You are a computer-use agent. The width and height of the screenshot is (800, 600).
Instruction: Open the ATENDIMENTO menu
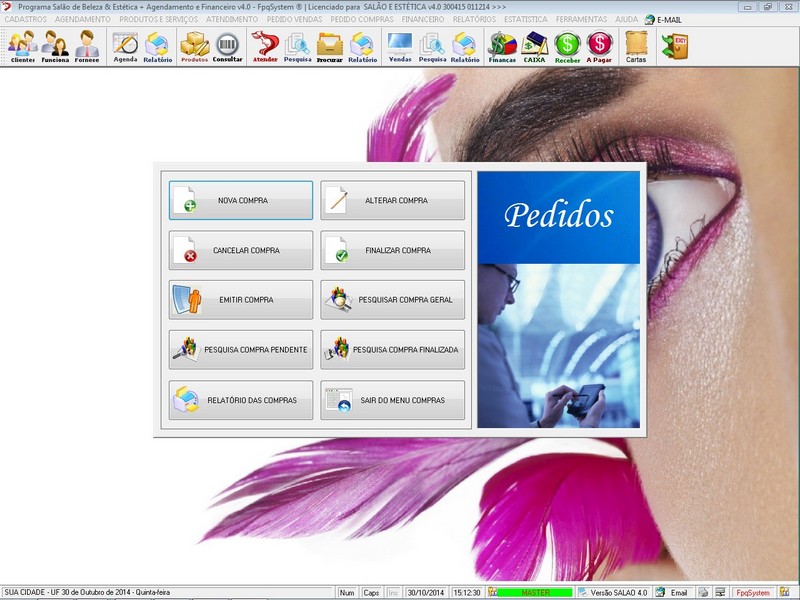click(x=232, y=19)
